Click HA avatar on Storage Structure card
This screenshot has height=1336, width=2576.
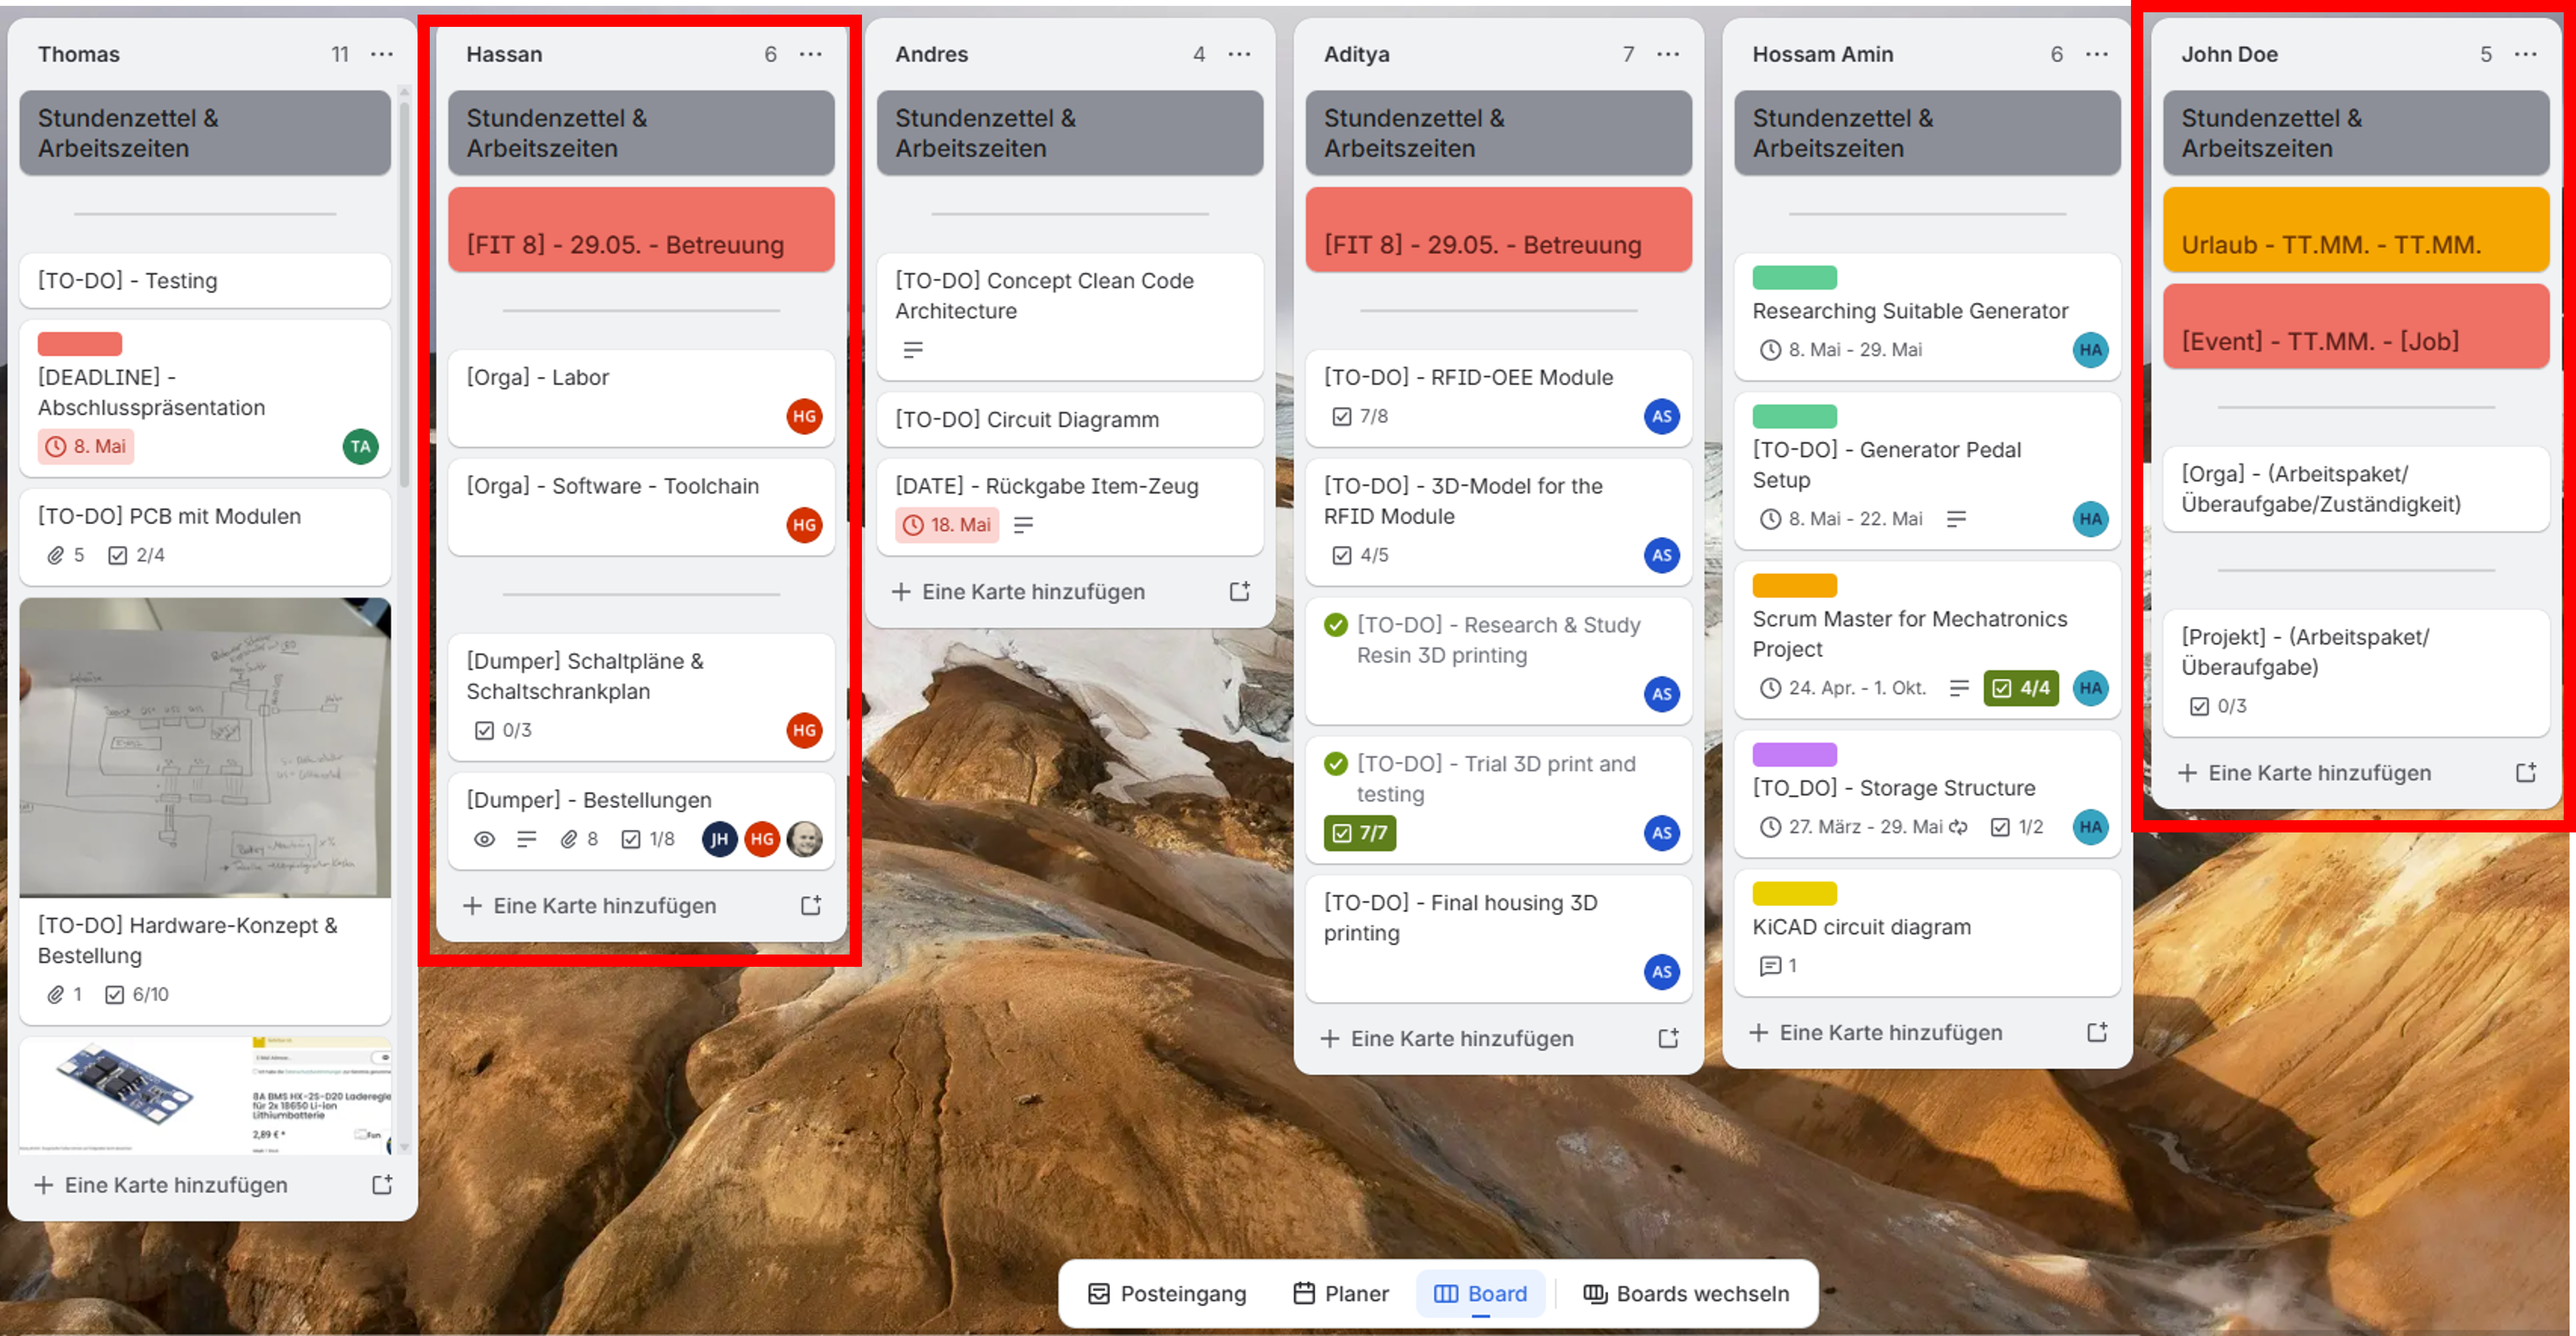coord(2090,827)
